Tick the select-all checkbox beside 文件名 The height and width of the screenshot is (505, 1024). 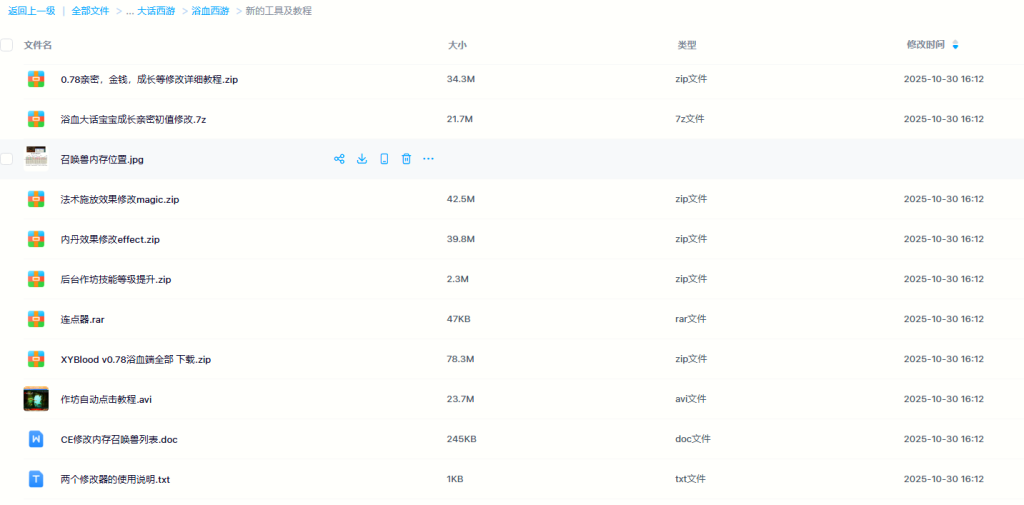pyautogui.click(x=7, y=45)
